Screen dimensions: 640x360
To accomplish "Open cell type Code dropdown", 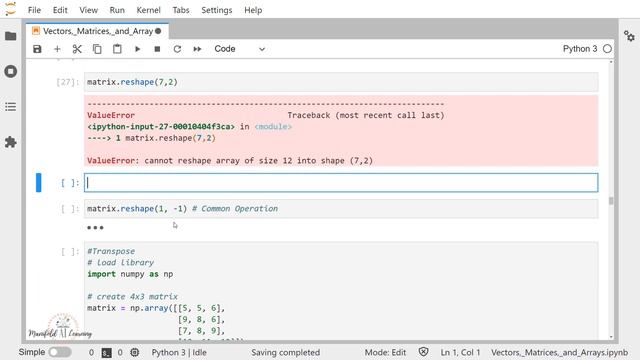I will point(240,49).
